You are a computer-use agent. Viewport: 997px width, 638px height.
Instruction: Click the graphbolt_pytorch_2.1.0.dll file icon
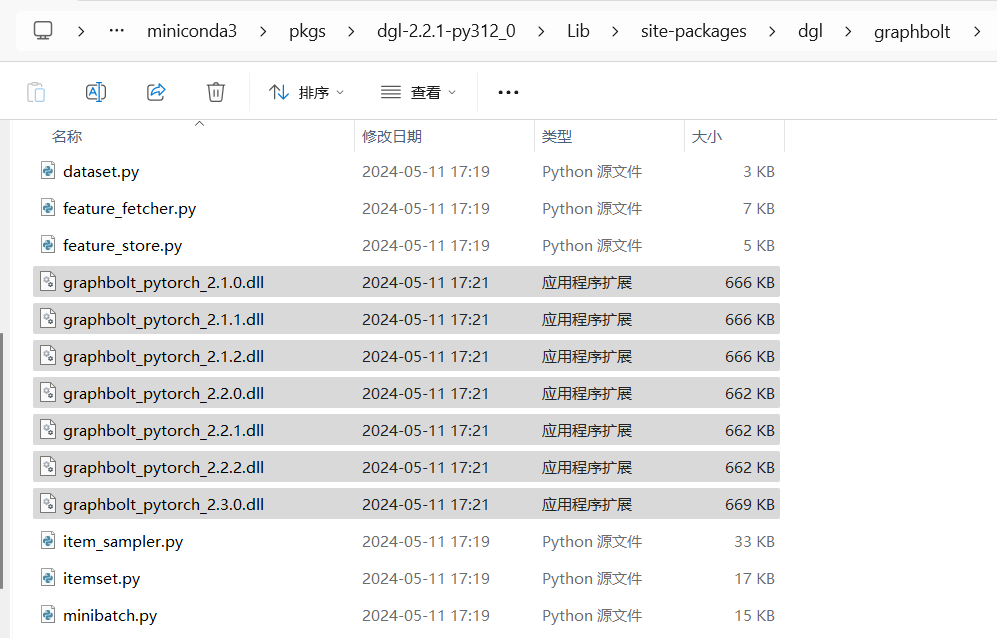[x=48, y=281]
